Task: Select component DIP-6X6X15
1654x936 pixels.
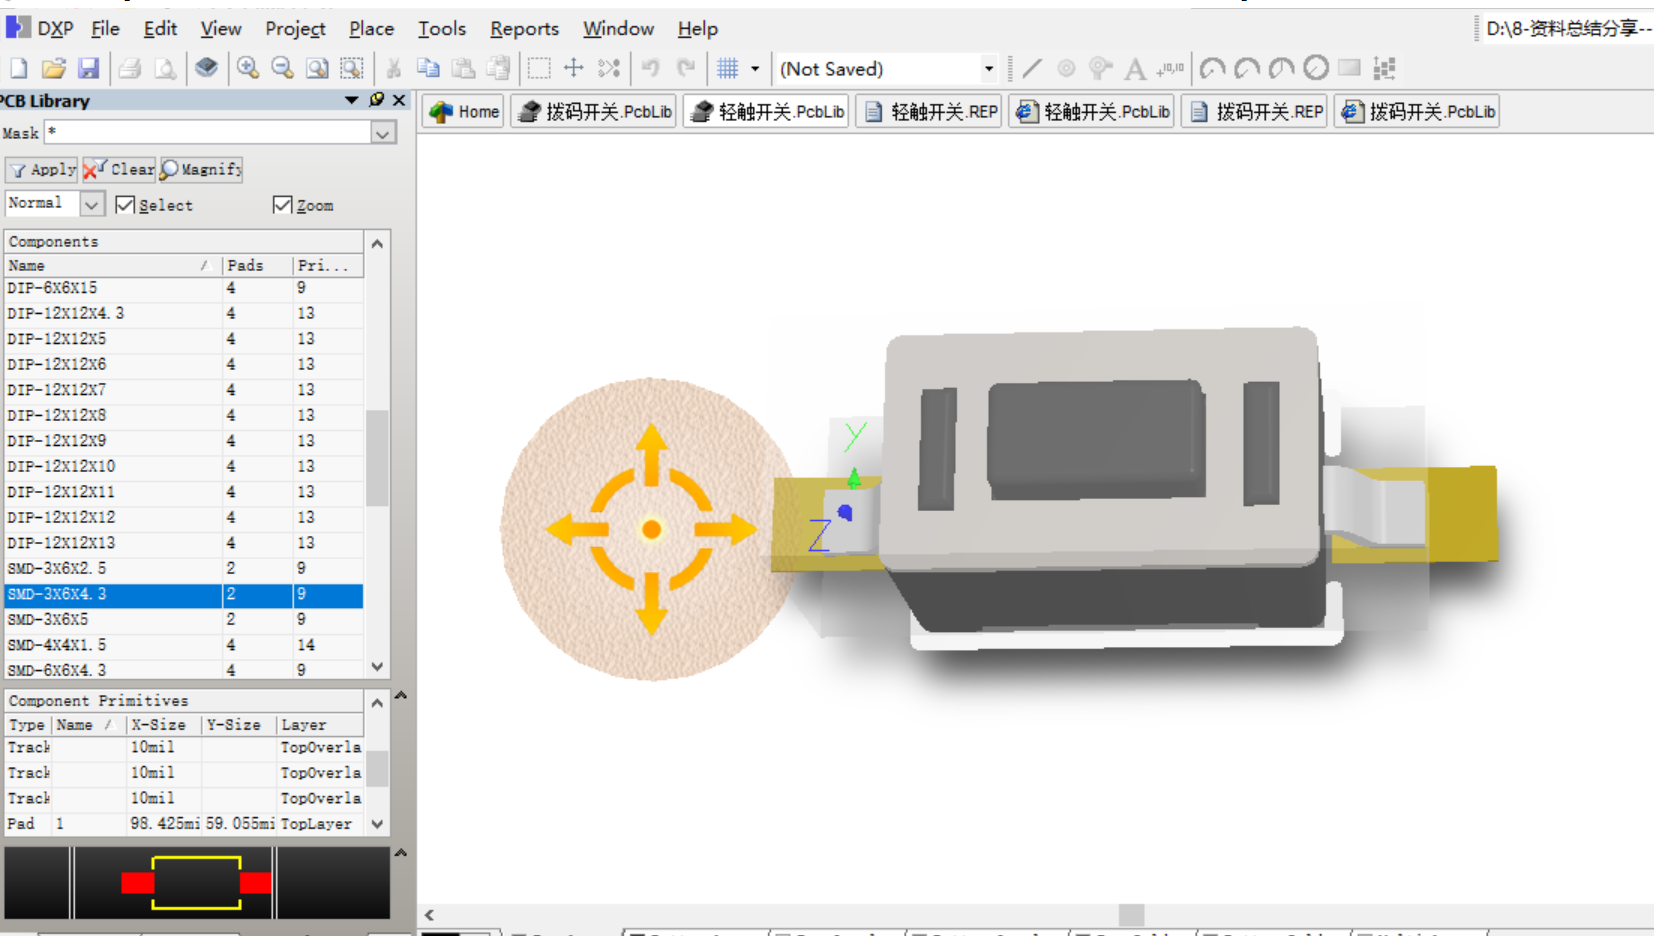Action: pos(184,288)
